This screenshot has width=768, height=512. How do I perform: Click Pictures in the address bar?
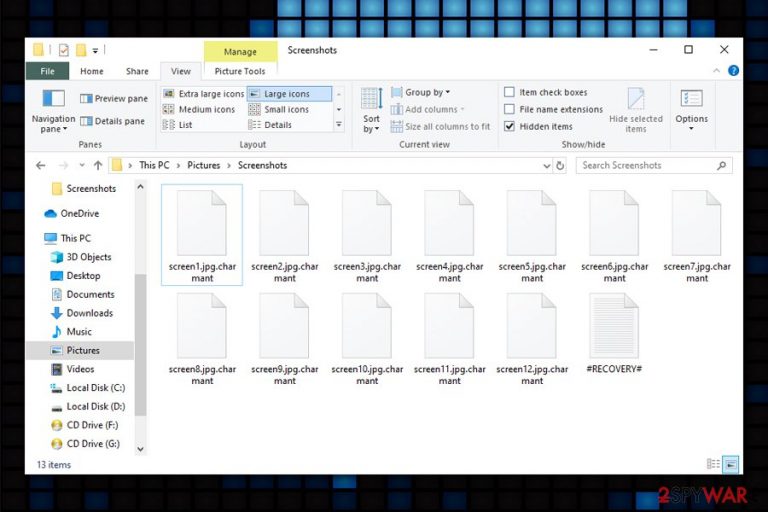tap(204, 166)
